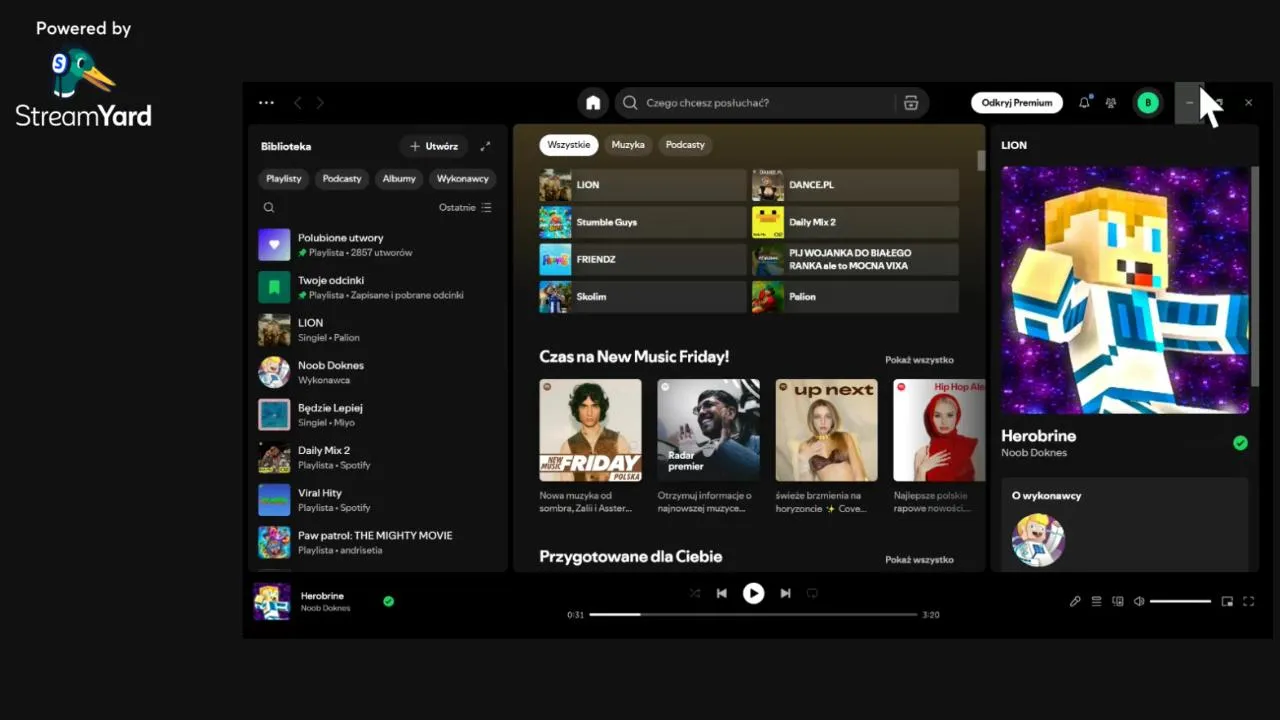Screen dimensions: 1280x720
Task: Open the New Music Friday Polska card
Action: click(x=590, y=446)
